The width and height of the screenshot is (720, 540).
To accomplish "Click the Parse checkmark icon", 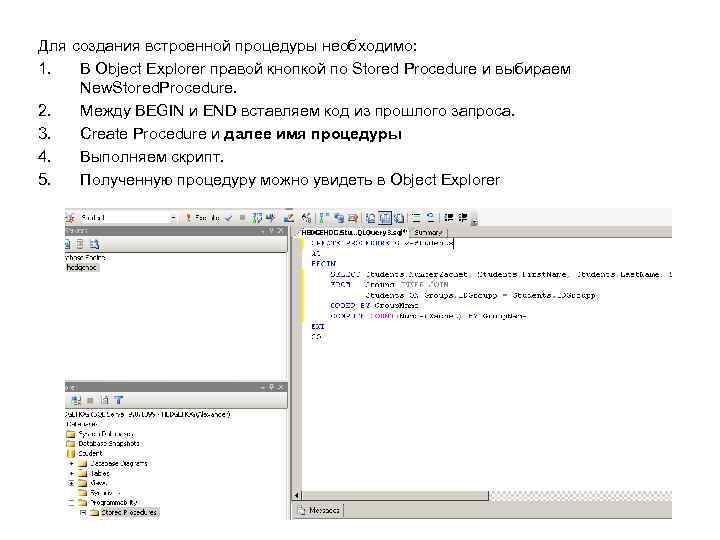I will pos(229,218).
